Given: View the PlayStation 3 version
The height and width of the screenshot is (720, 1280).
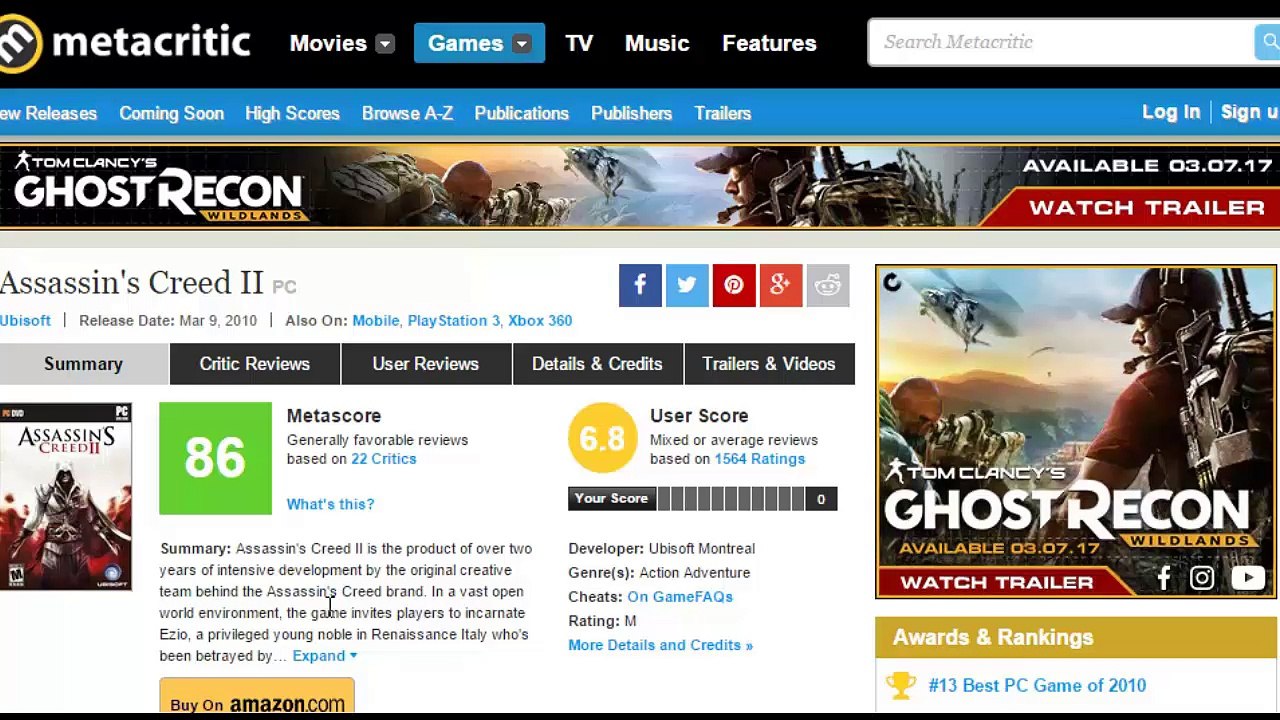Looking at the screenshot, I should click(453, 320).
